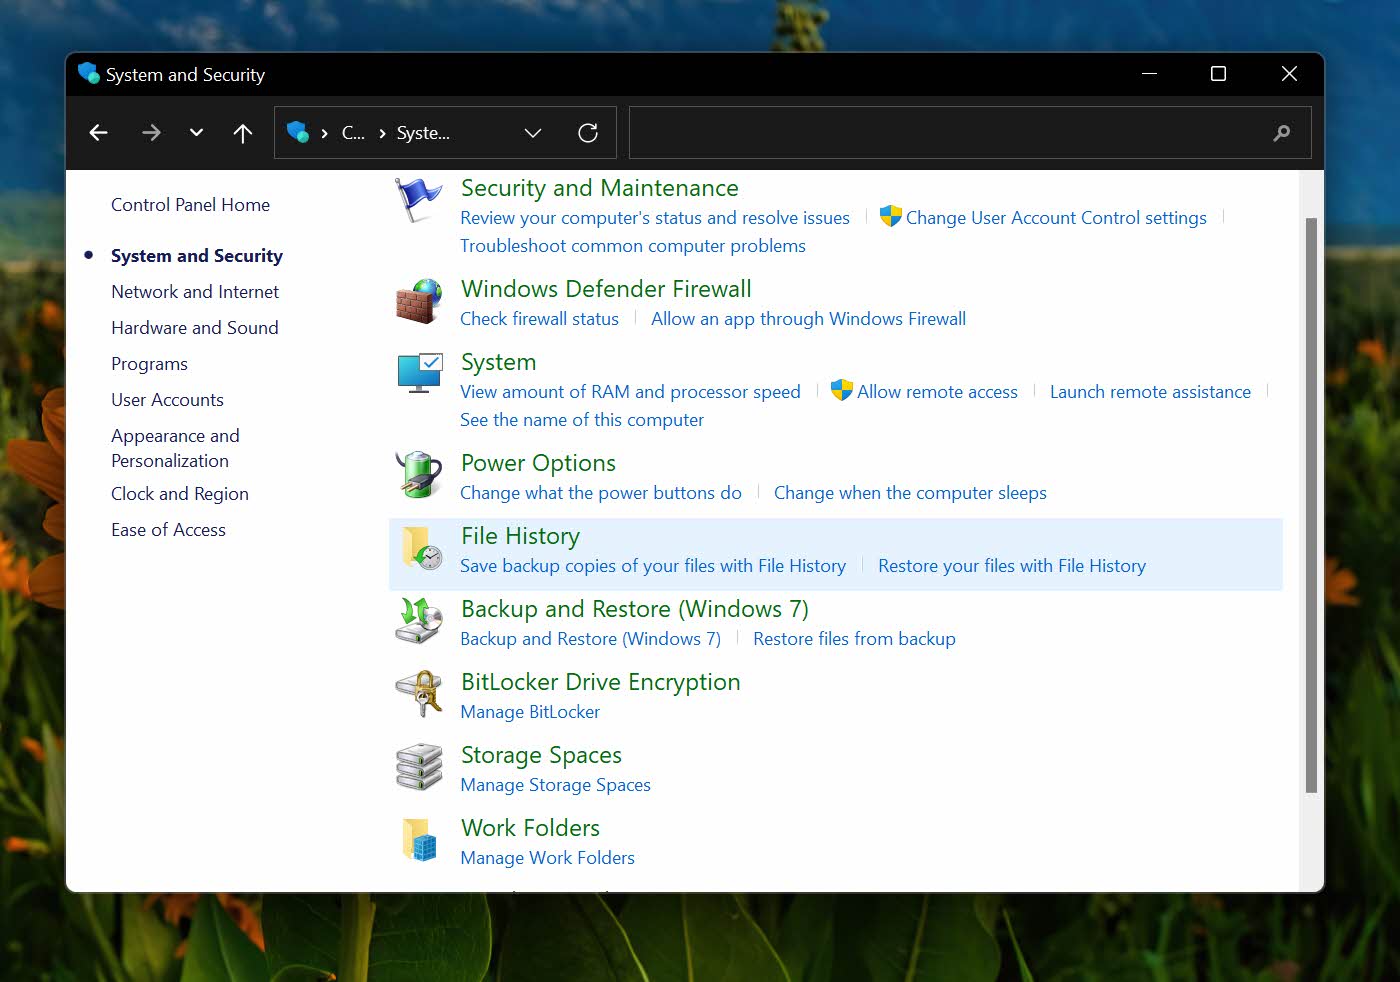Image resolution: width=1400 pixels, height=982 pixels.
Task: Click the shield icon in title bar
Action: 89,74
